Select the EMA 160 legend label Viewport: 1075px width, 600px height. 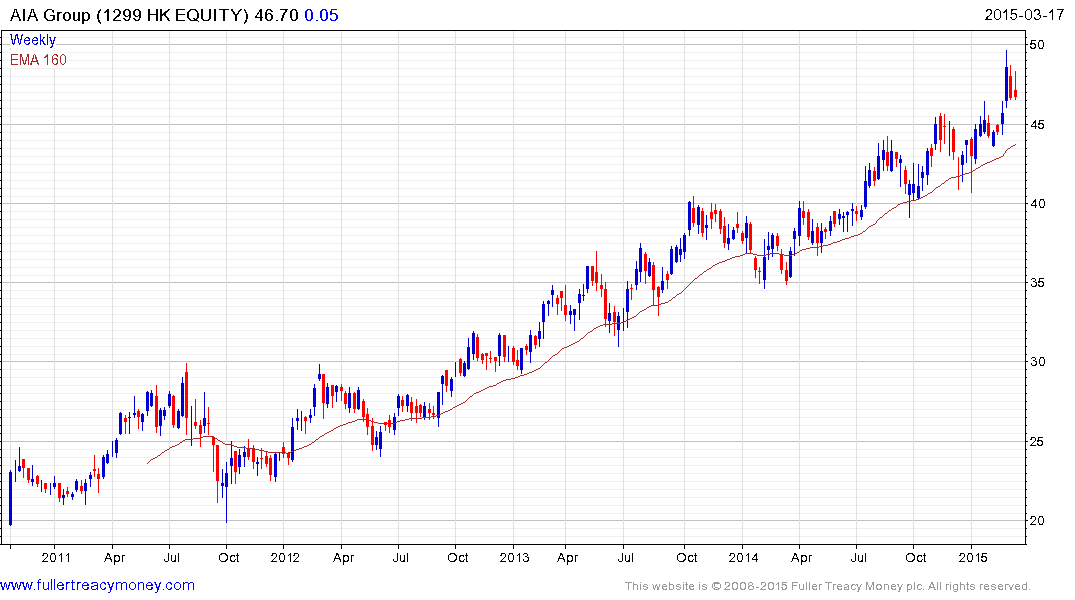[x=38, y=60]
